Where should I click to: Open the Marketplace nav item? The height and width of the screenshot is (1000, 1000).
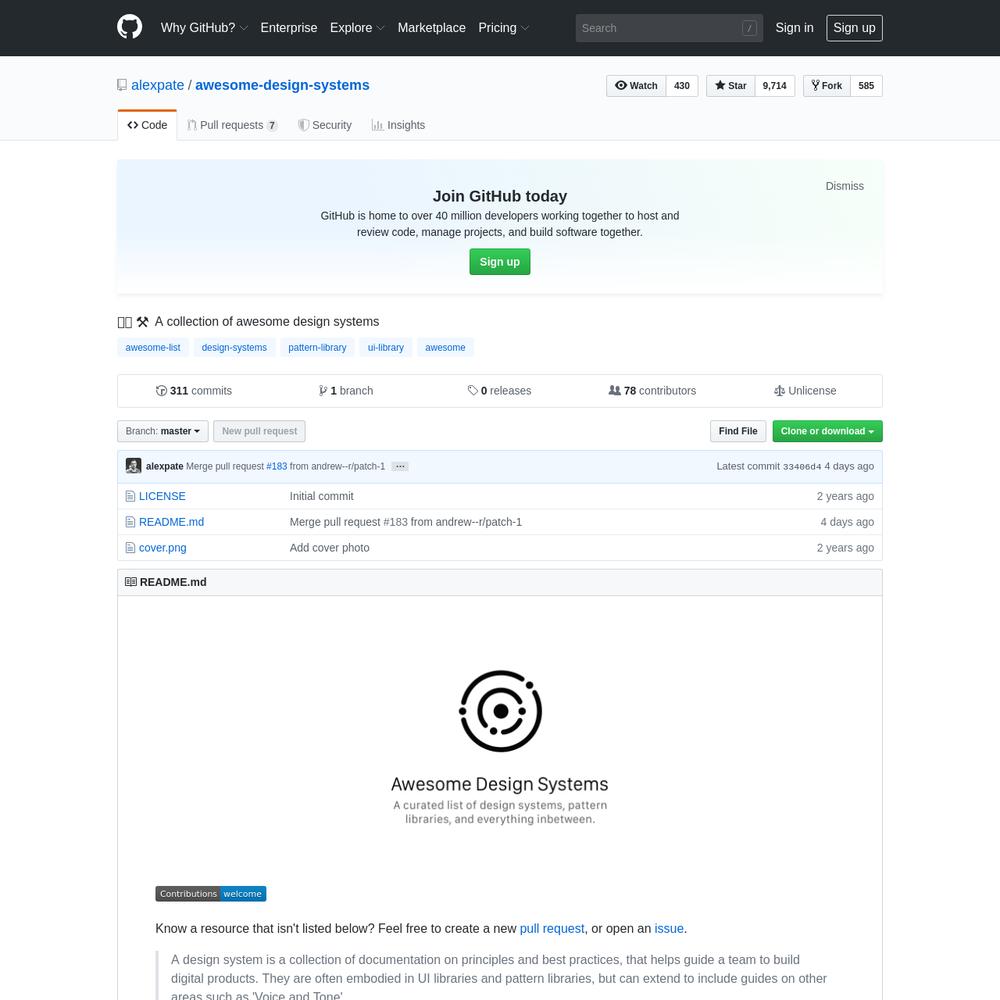[x=432, y=27]
